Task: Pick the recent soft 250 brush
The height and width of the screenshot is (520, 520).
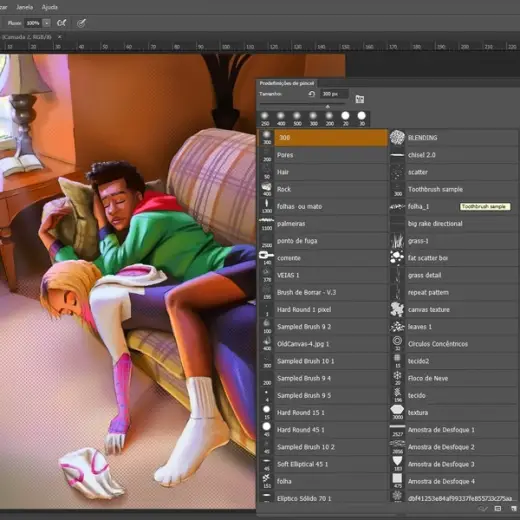Action: point(265,119)
